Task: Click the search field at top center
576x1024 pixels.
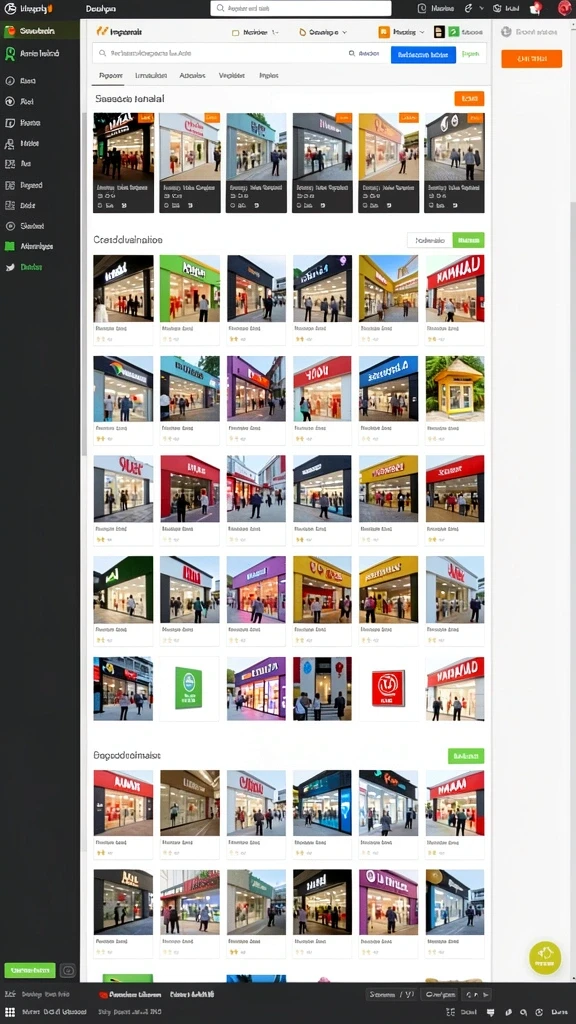Action: coord(301,8)
